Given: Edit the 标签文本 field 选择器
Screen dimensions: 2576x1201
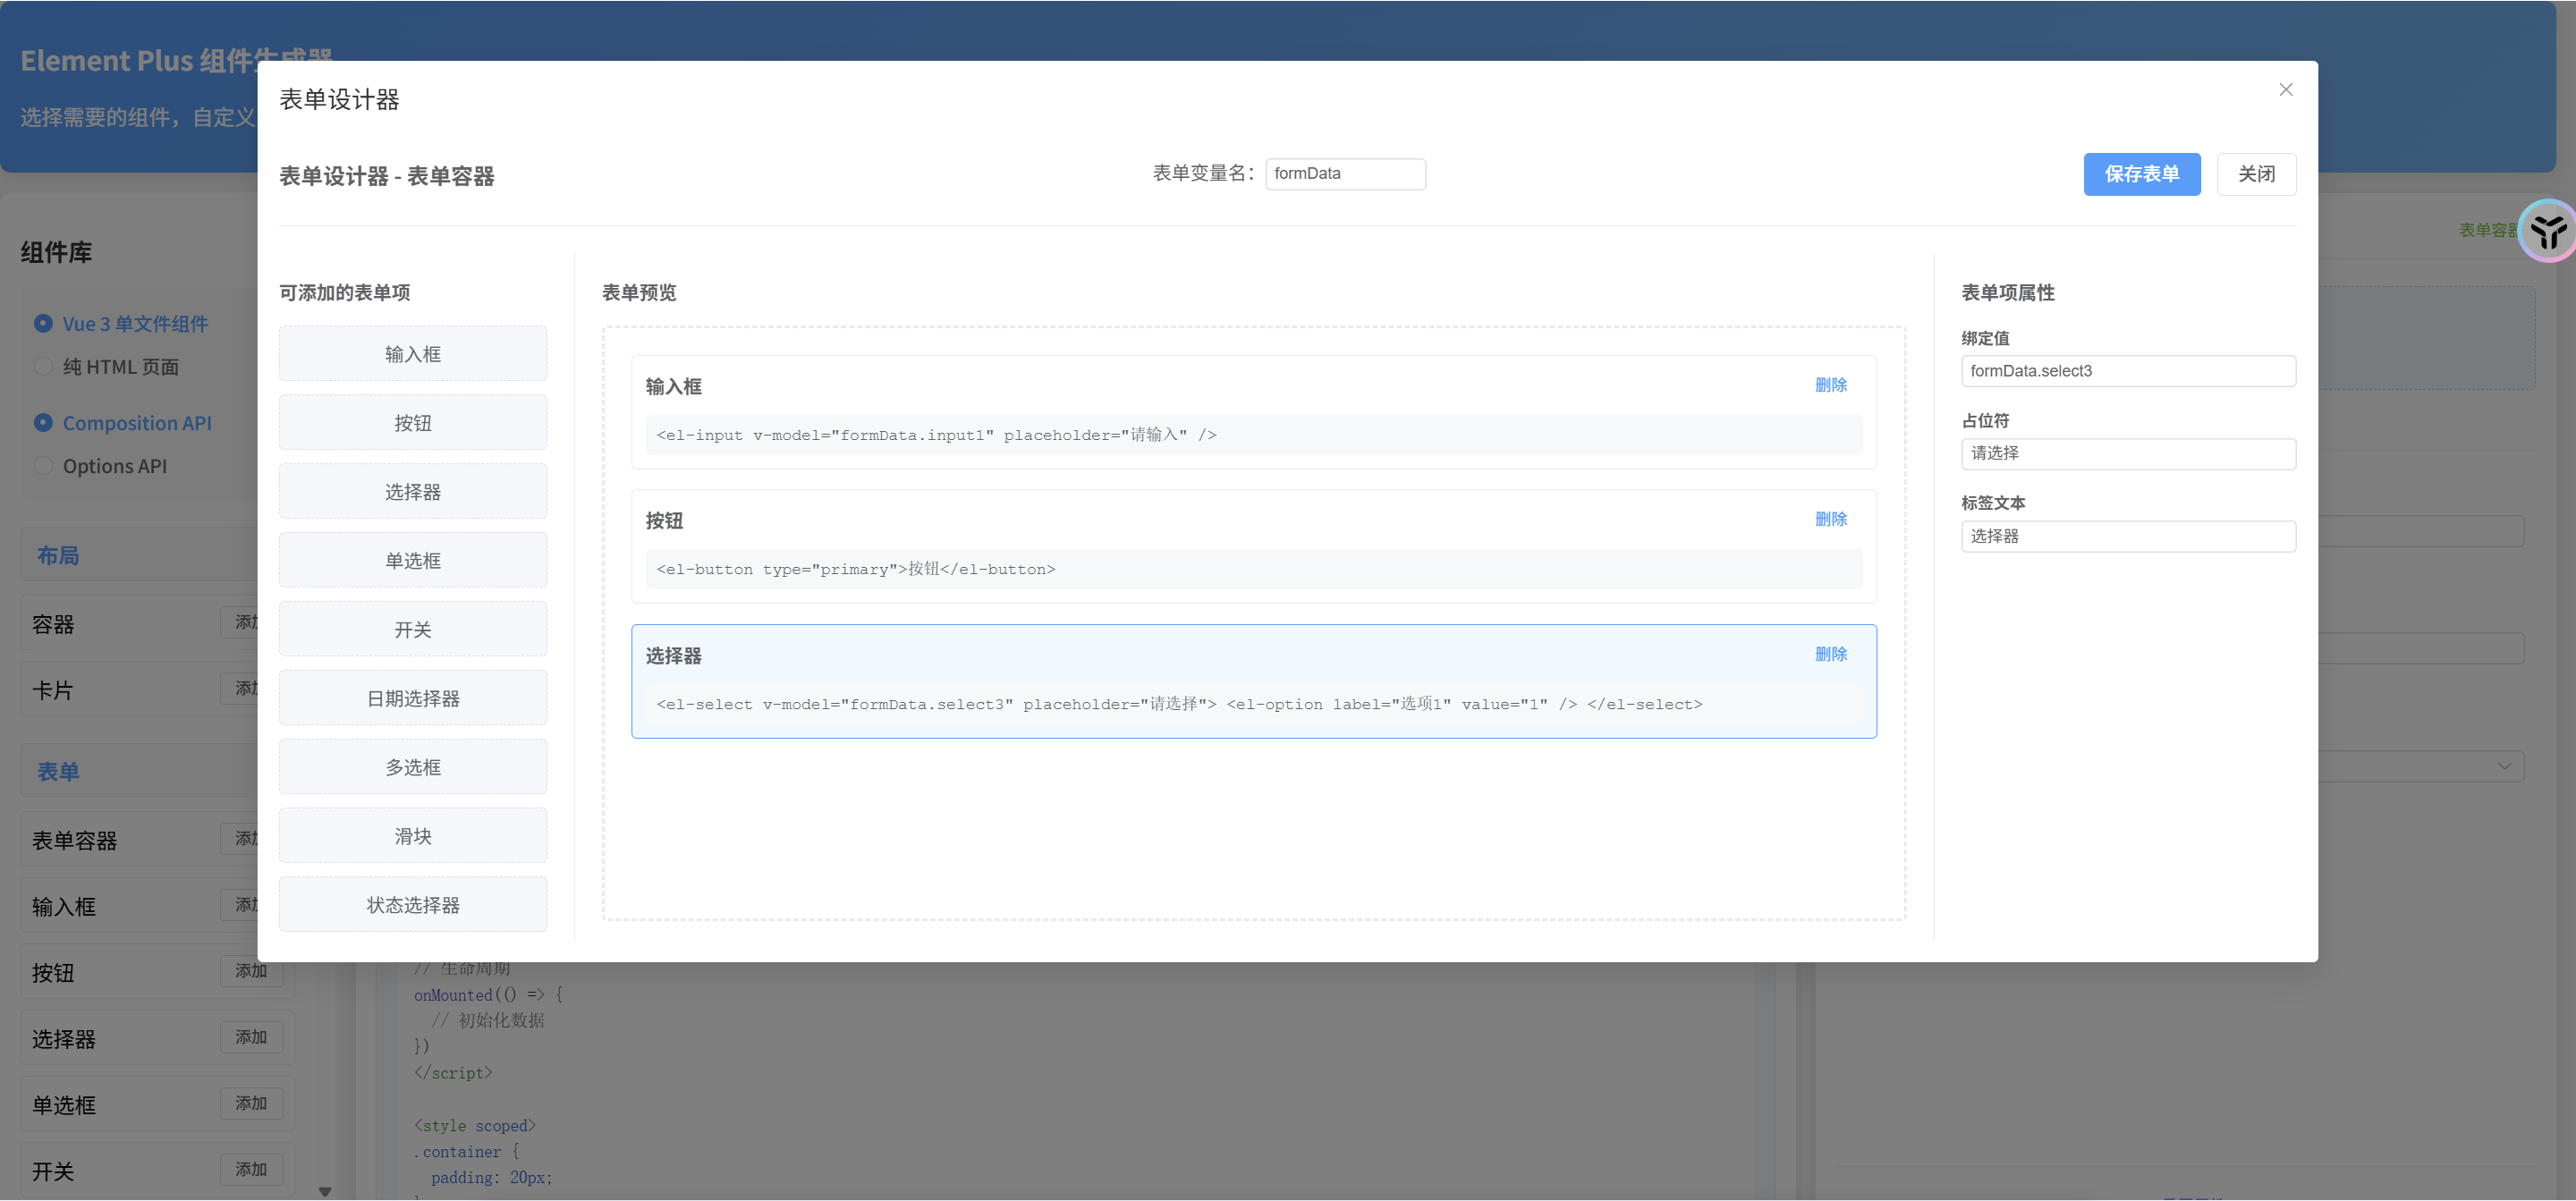Looking at the screenshot, I should pyautogui.click(x=2127, y=536).
